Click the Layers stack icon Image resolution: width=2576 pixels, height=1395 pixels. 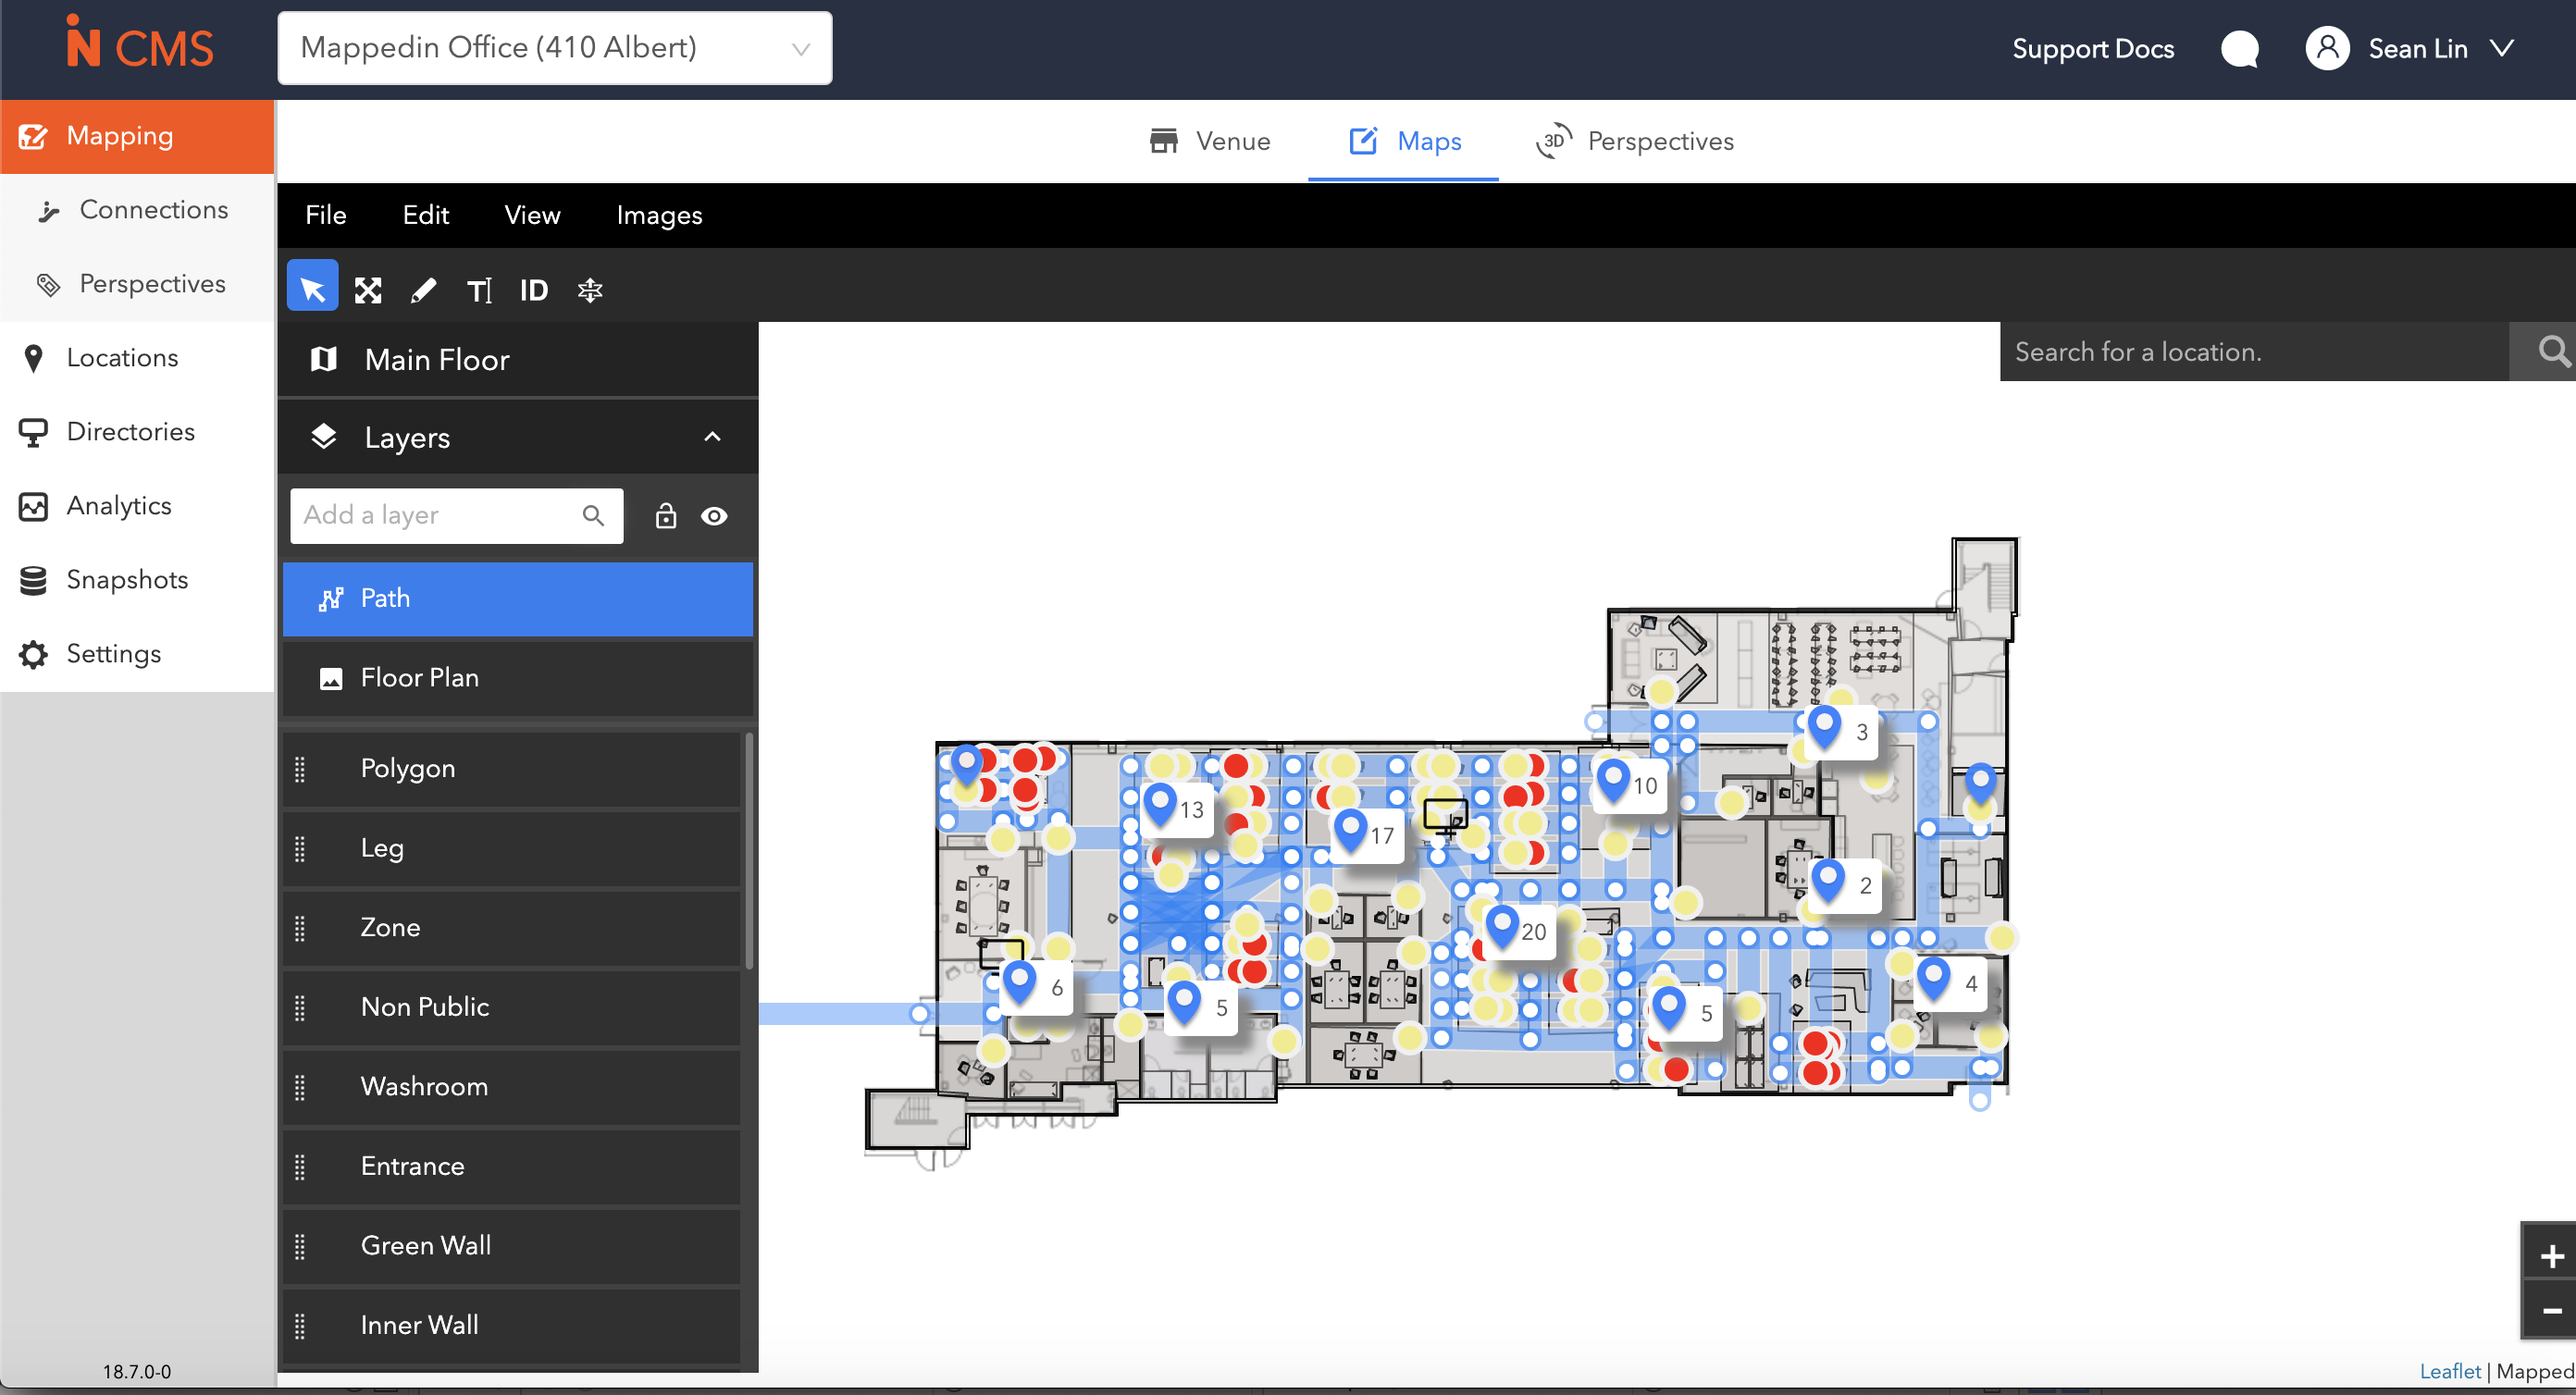coord(324,437)
